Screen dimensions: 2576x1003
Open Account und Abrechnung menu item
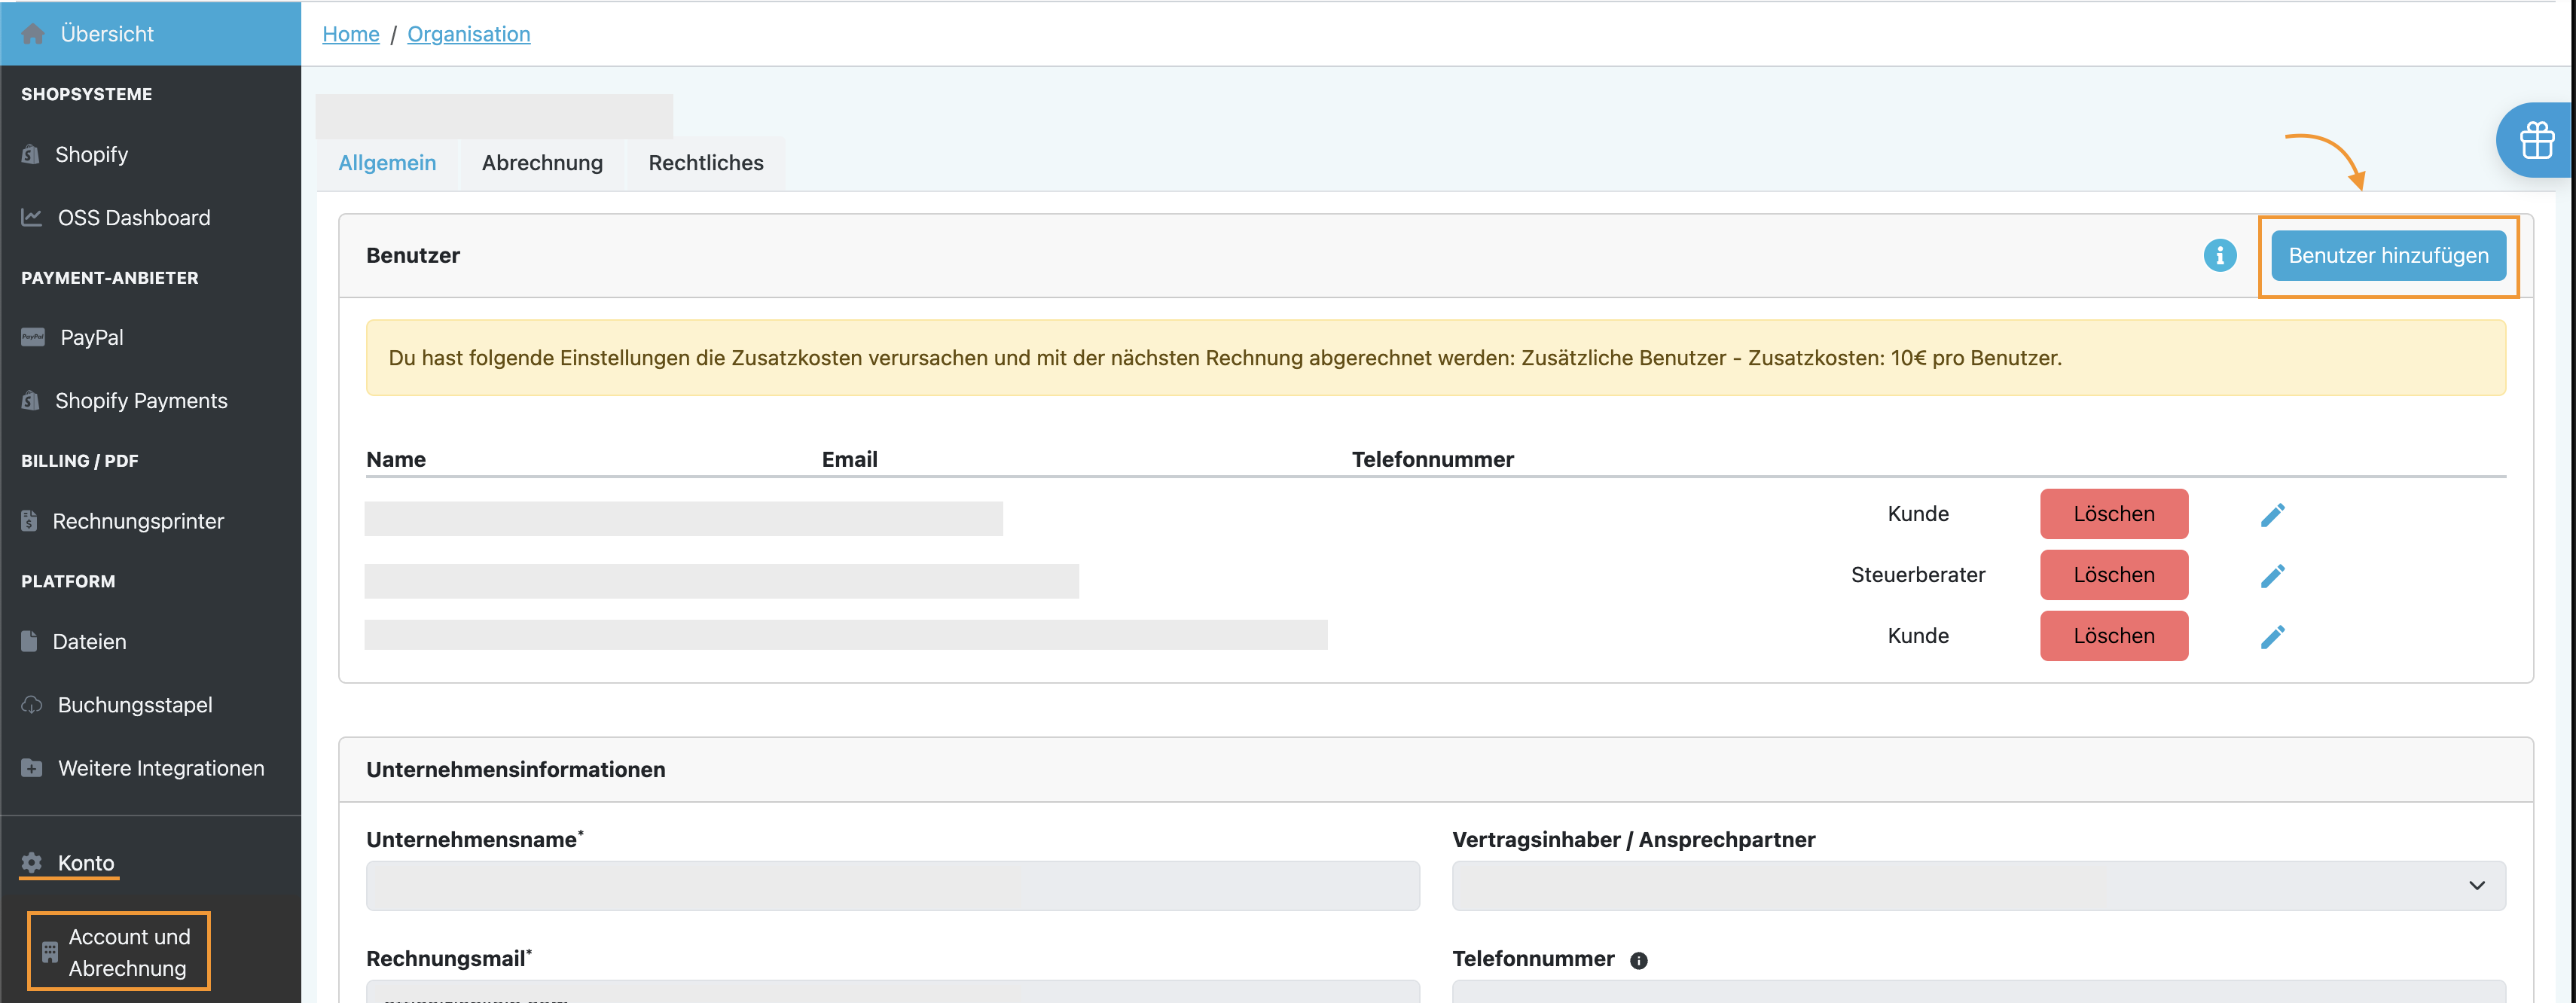(128, 952)
